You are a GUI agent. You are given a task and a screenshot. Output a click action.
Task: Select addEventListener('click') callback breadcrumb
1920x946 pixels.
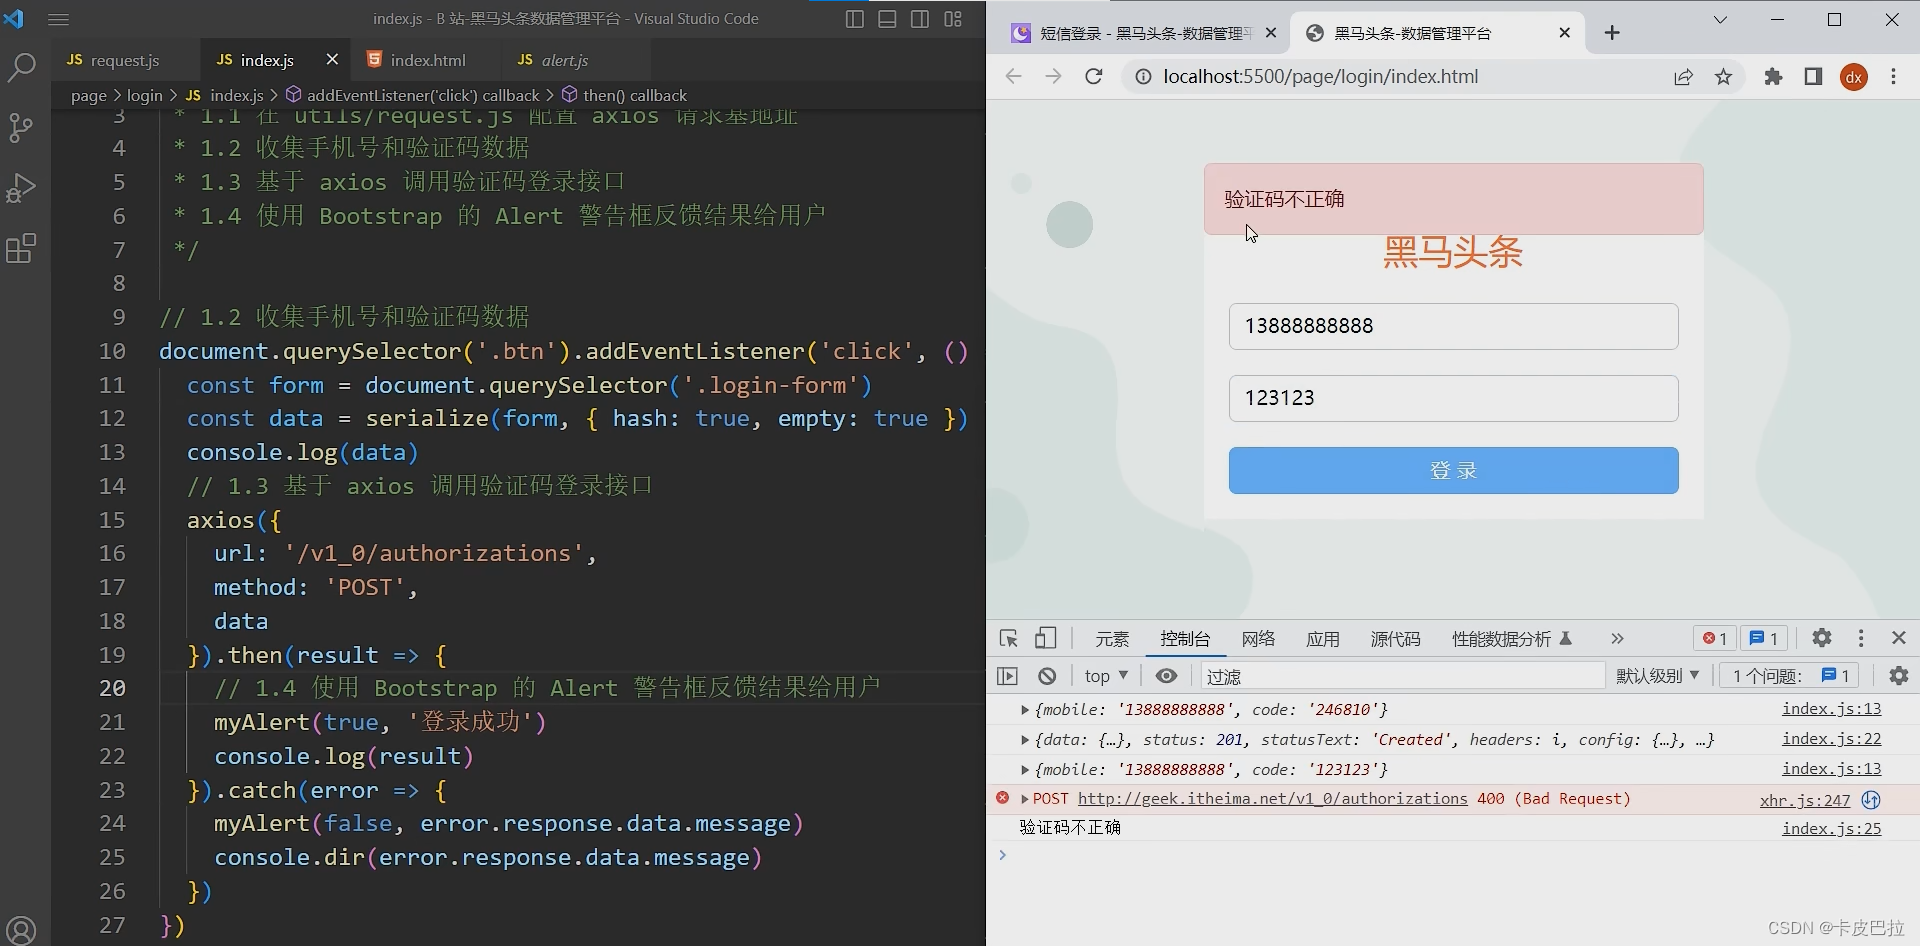[x=413, y=95]
